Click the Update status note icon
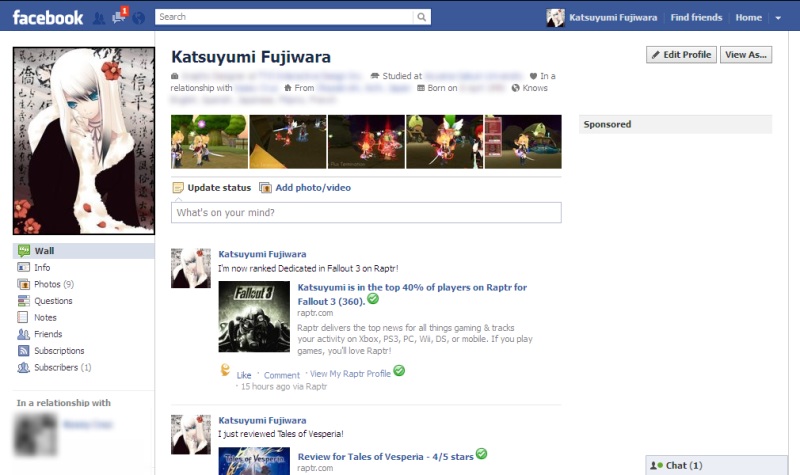 point(178,188)
